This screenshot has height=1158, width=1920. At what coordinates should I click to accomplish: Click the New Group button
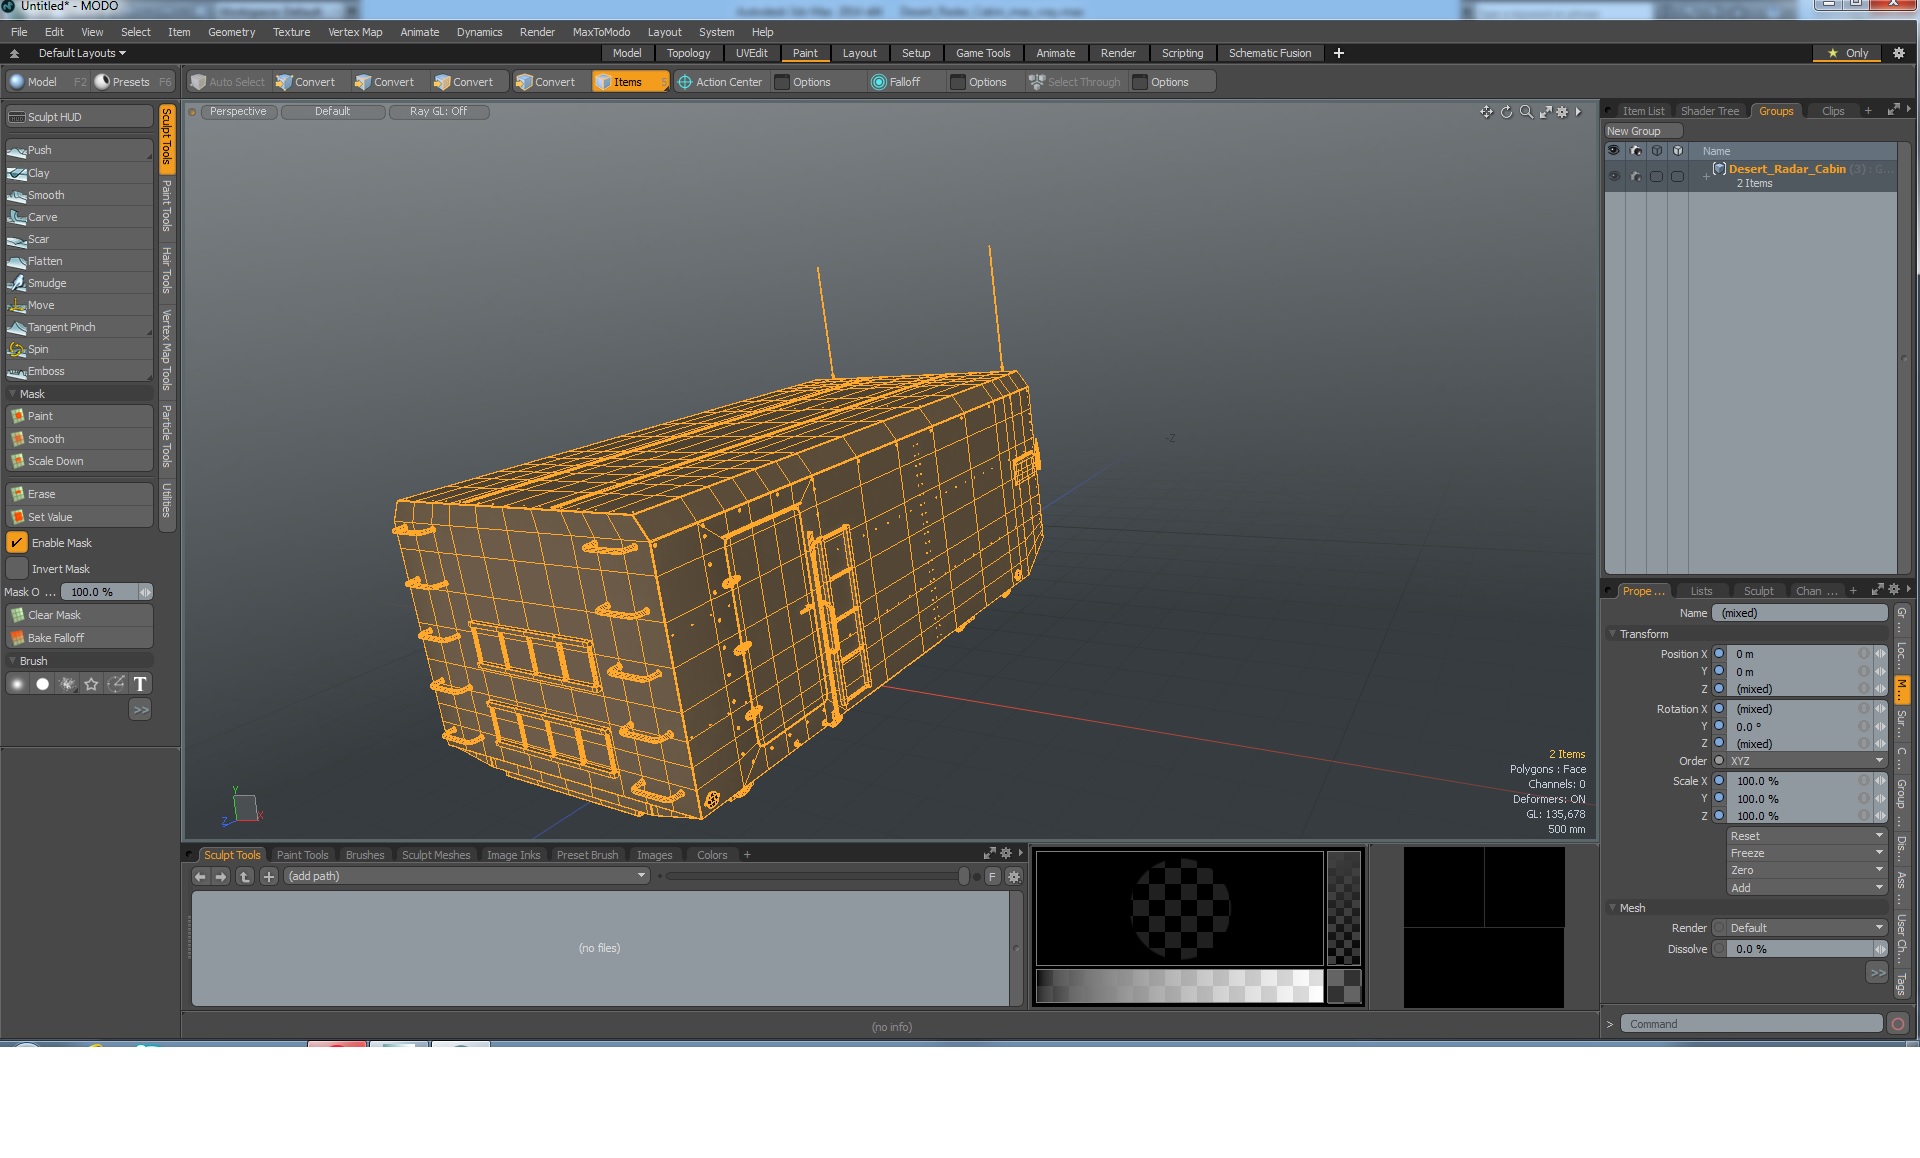click(x=1643, y=131)
